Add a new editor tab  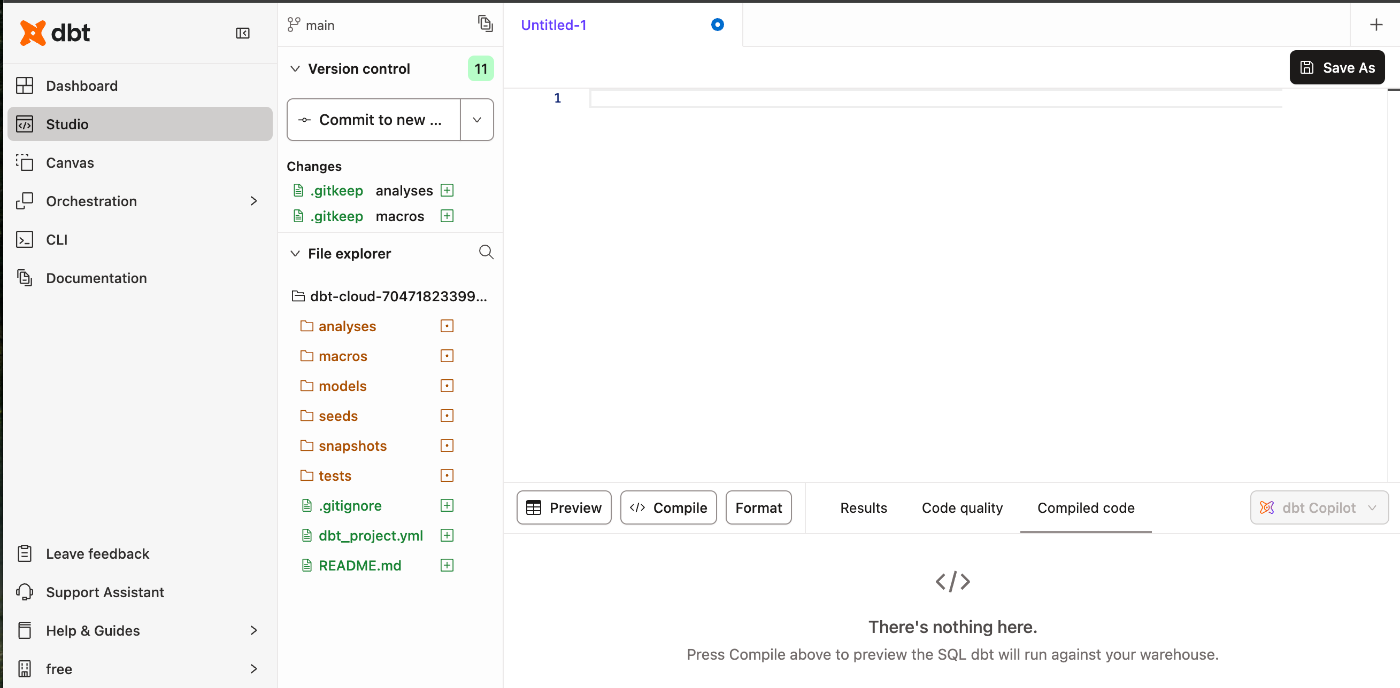(1376, 25)
